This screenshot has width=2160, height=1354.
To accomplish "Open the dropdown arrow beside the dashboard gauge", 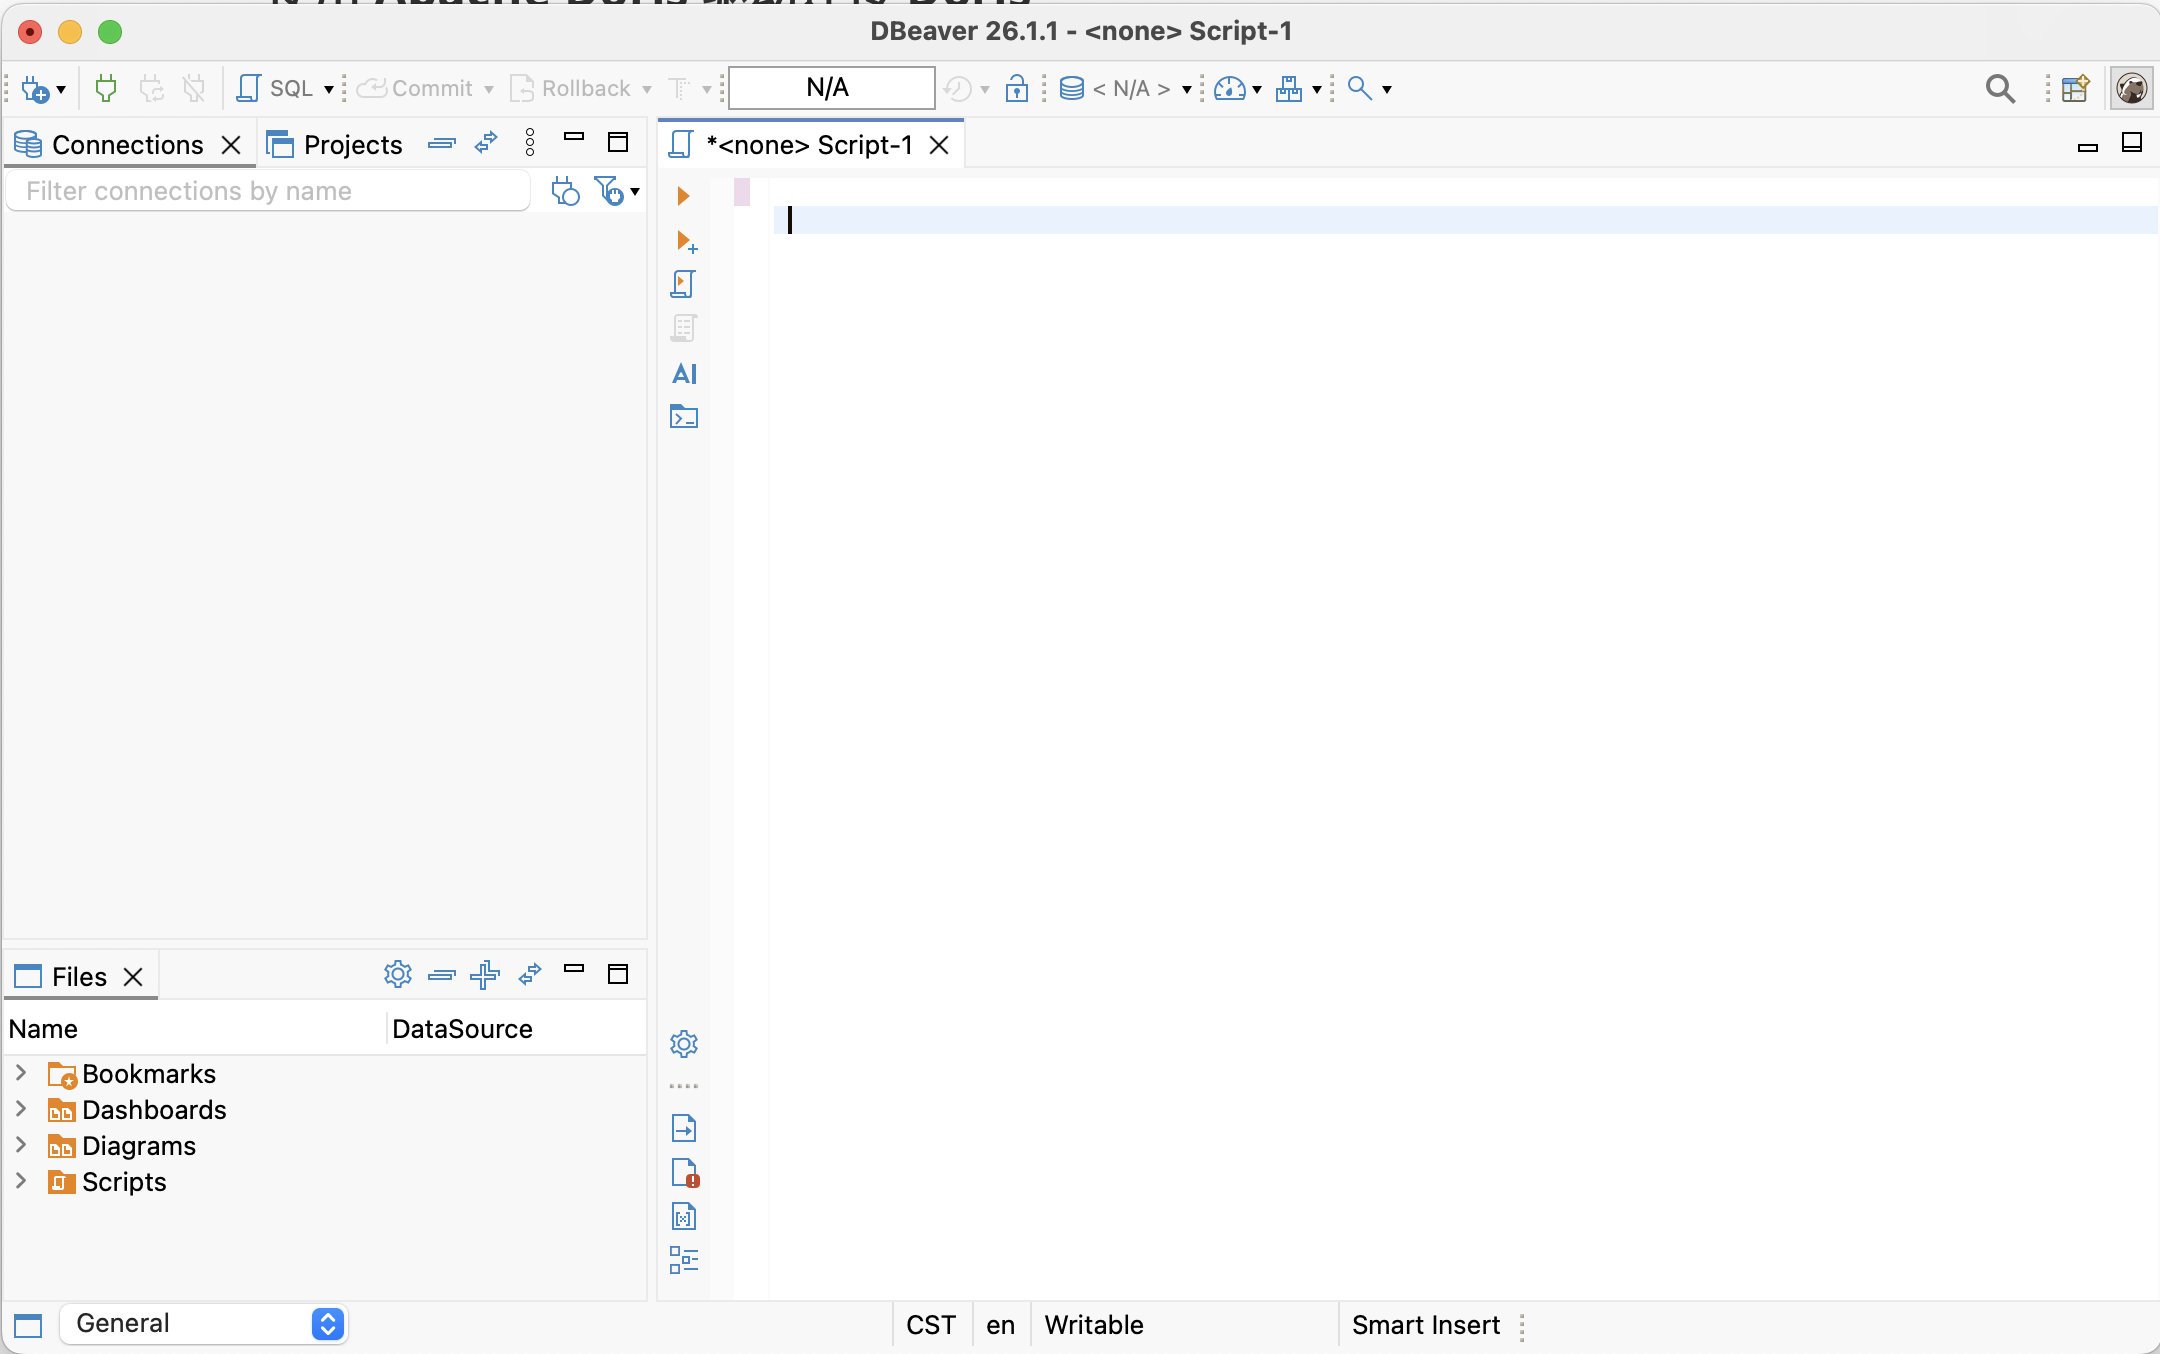I will tap(1257, 90).
